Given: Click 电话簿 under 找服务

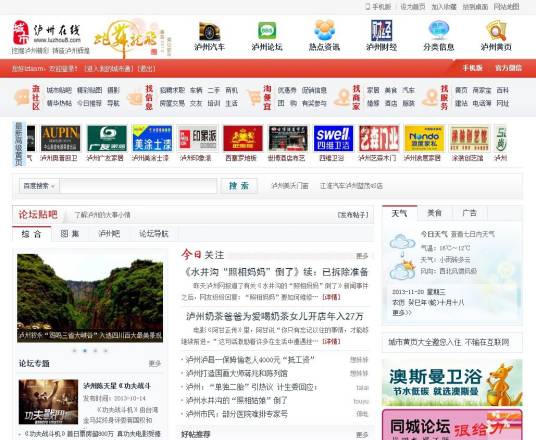Looking at the screenshot, I should (x=482, y=103).
